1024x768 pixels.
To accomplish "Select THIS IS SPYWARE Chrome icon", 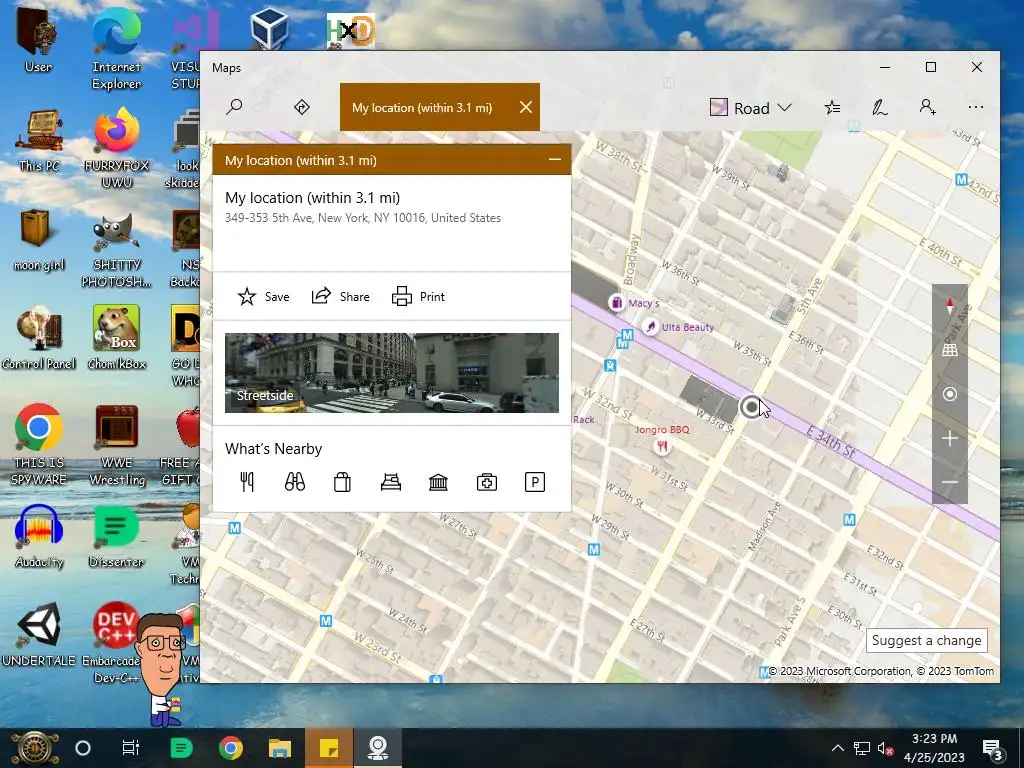I will click(39, 444).
